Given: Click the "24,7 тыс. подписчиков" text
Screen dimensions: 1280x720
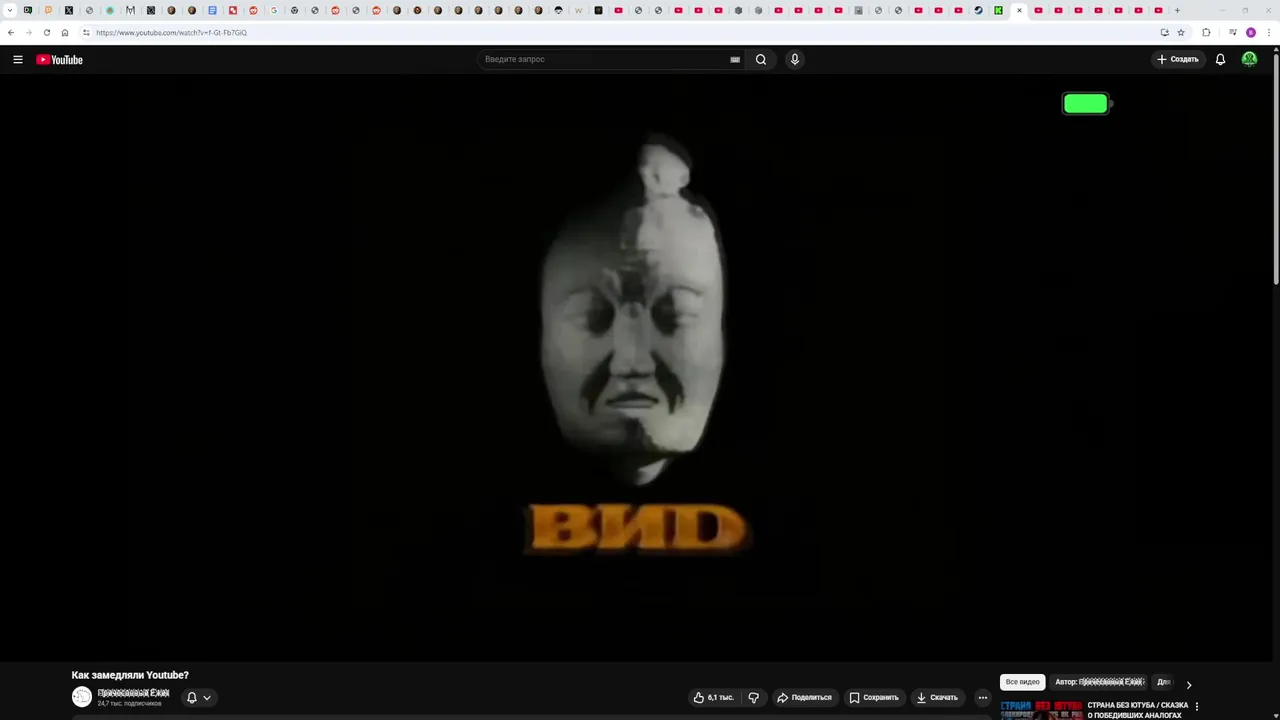Looking at the screenshot, I should click(129, 704).
